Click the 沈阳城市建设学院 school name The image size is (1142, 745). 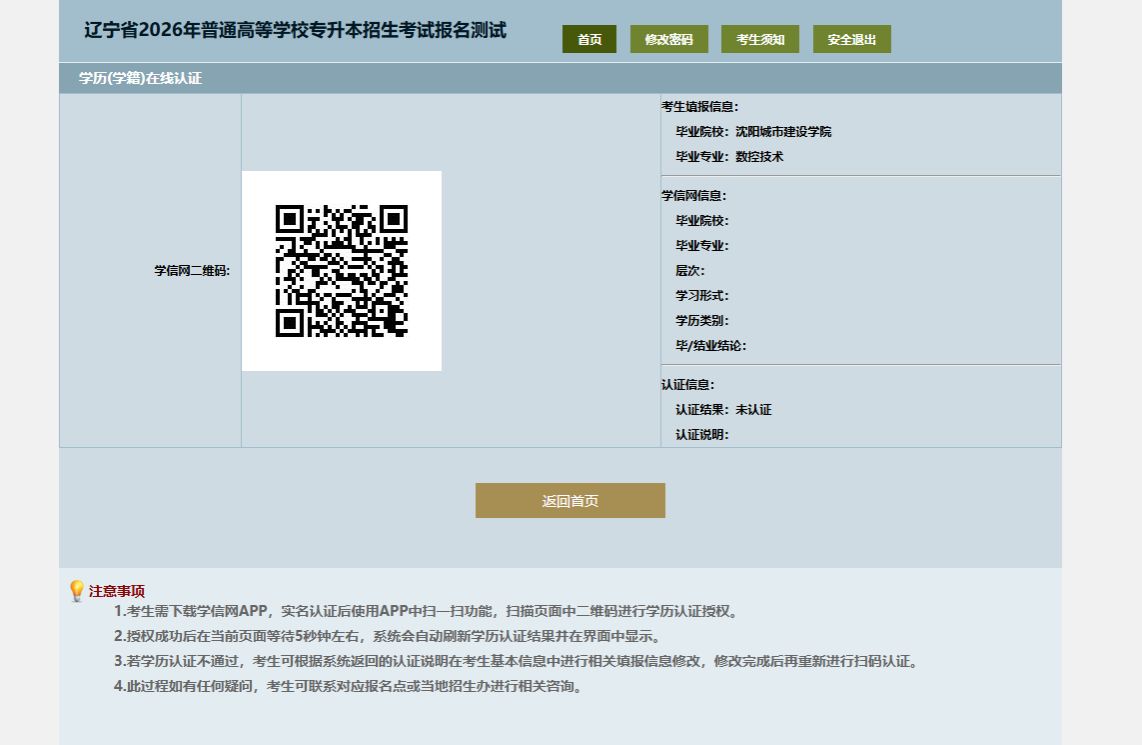pyautogui.click(x=783, y=132)
